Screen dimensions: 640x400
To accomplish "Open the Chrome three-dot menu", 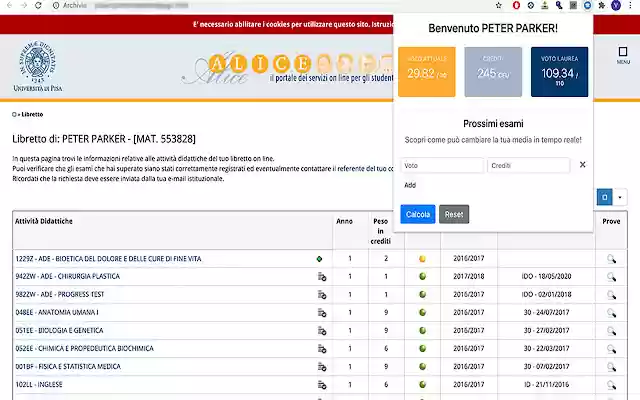I will pos(631,6).
